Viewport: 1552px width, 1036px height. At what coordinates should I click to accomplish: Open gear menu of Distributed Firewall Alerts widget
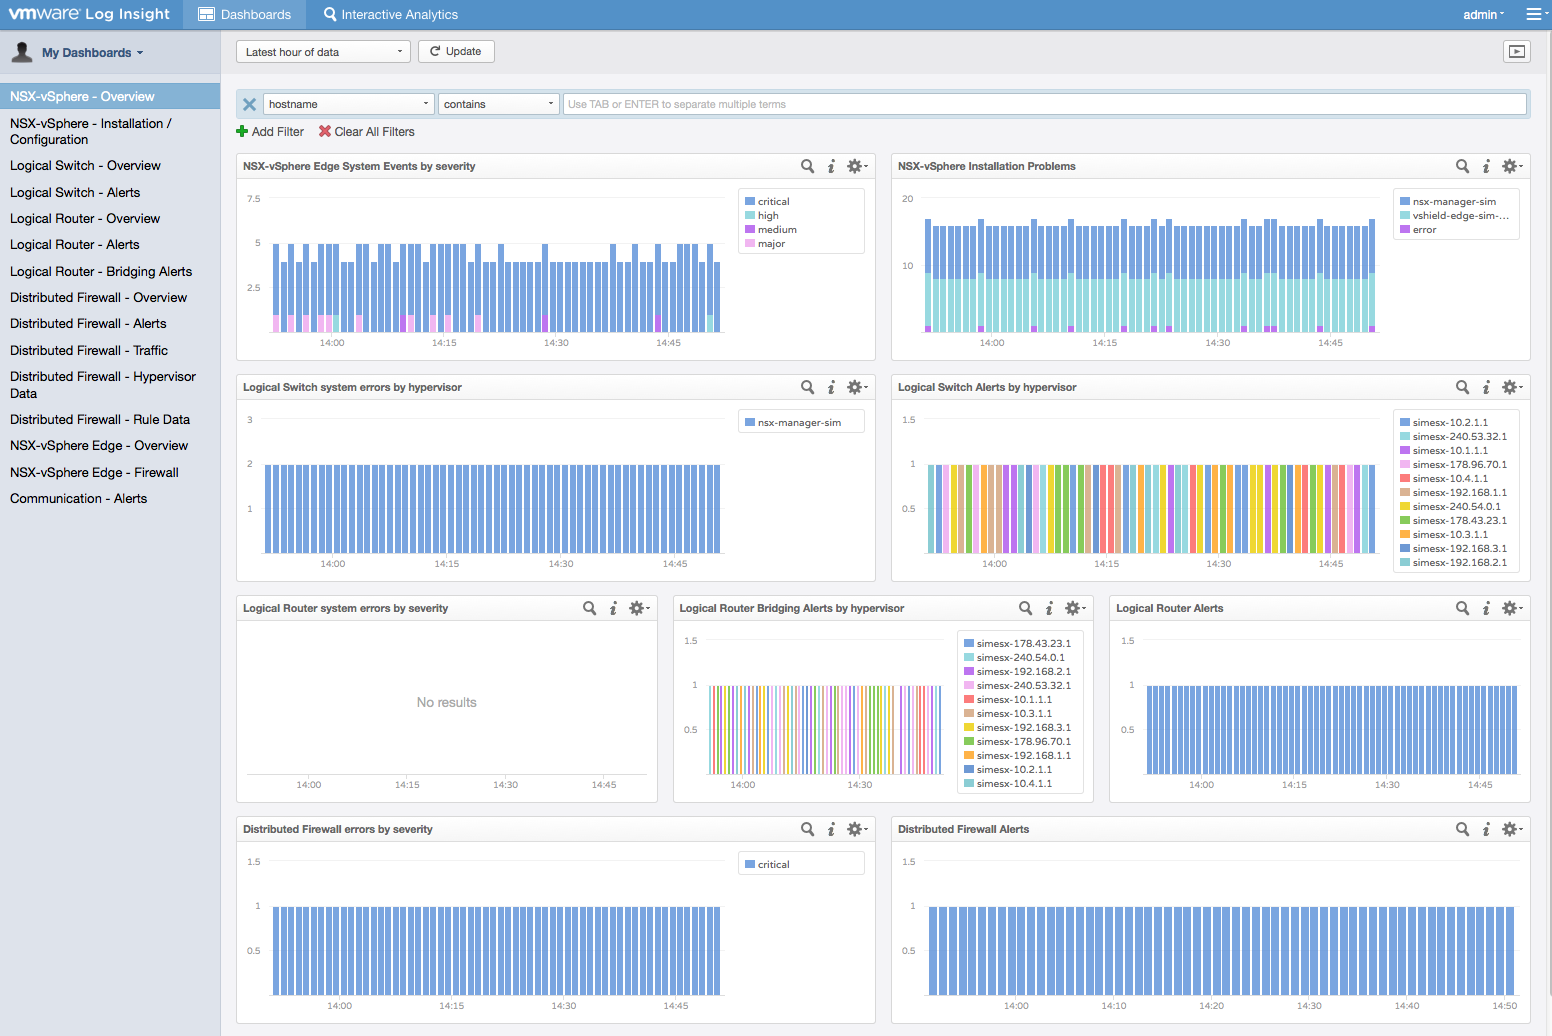pyautogui.click(x=1511, y=829)
